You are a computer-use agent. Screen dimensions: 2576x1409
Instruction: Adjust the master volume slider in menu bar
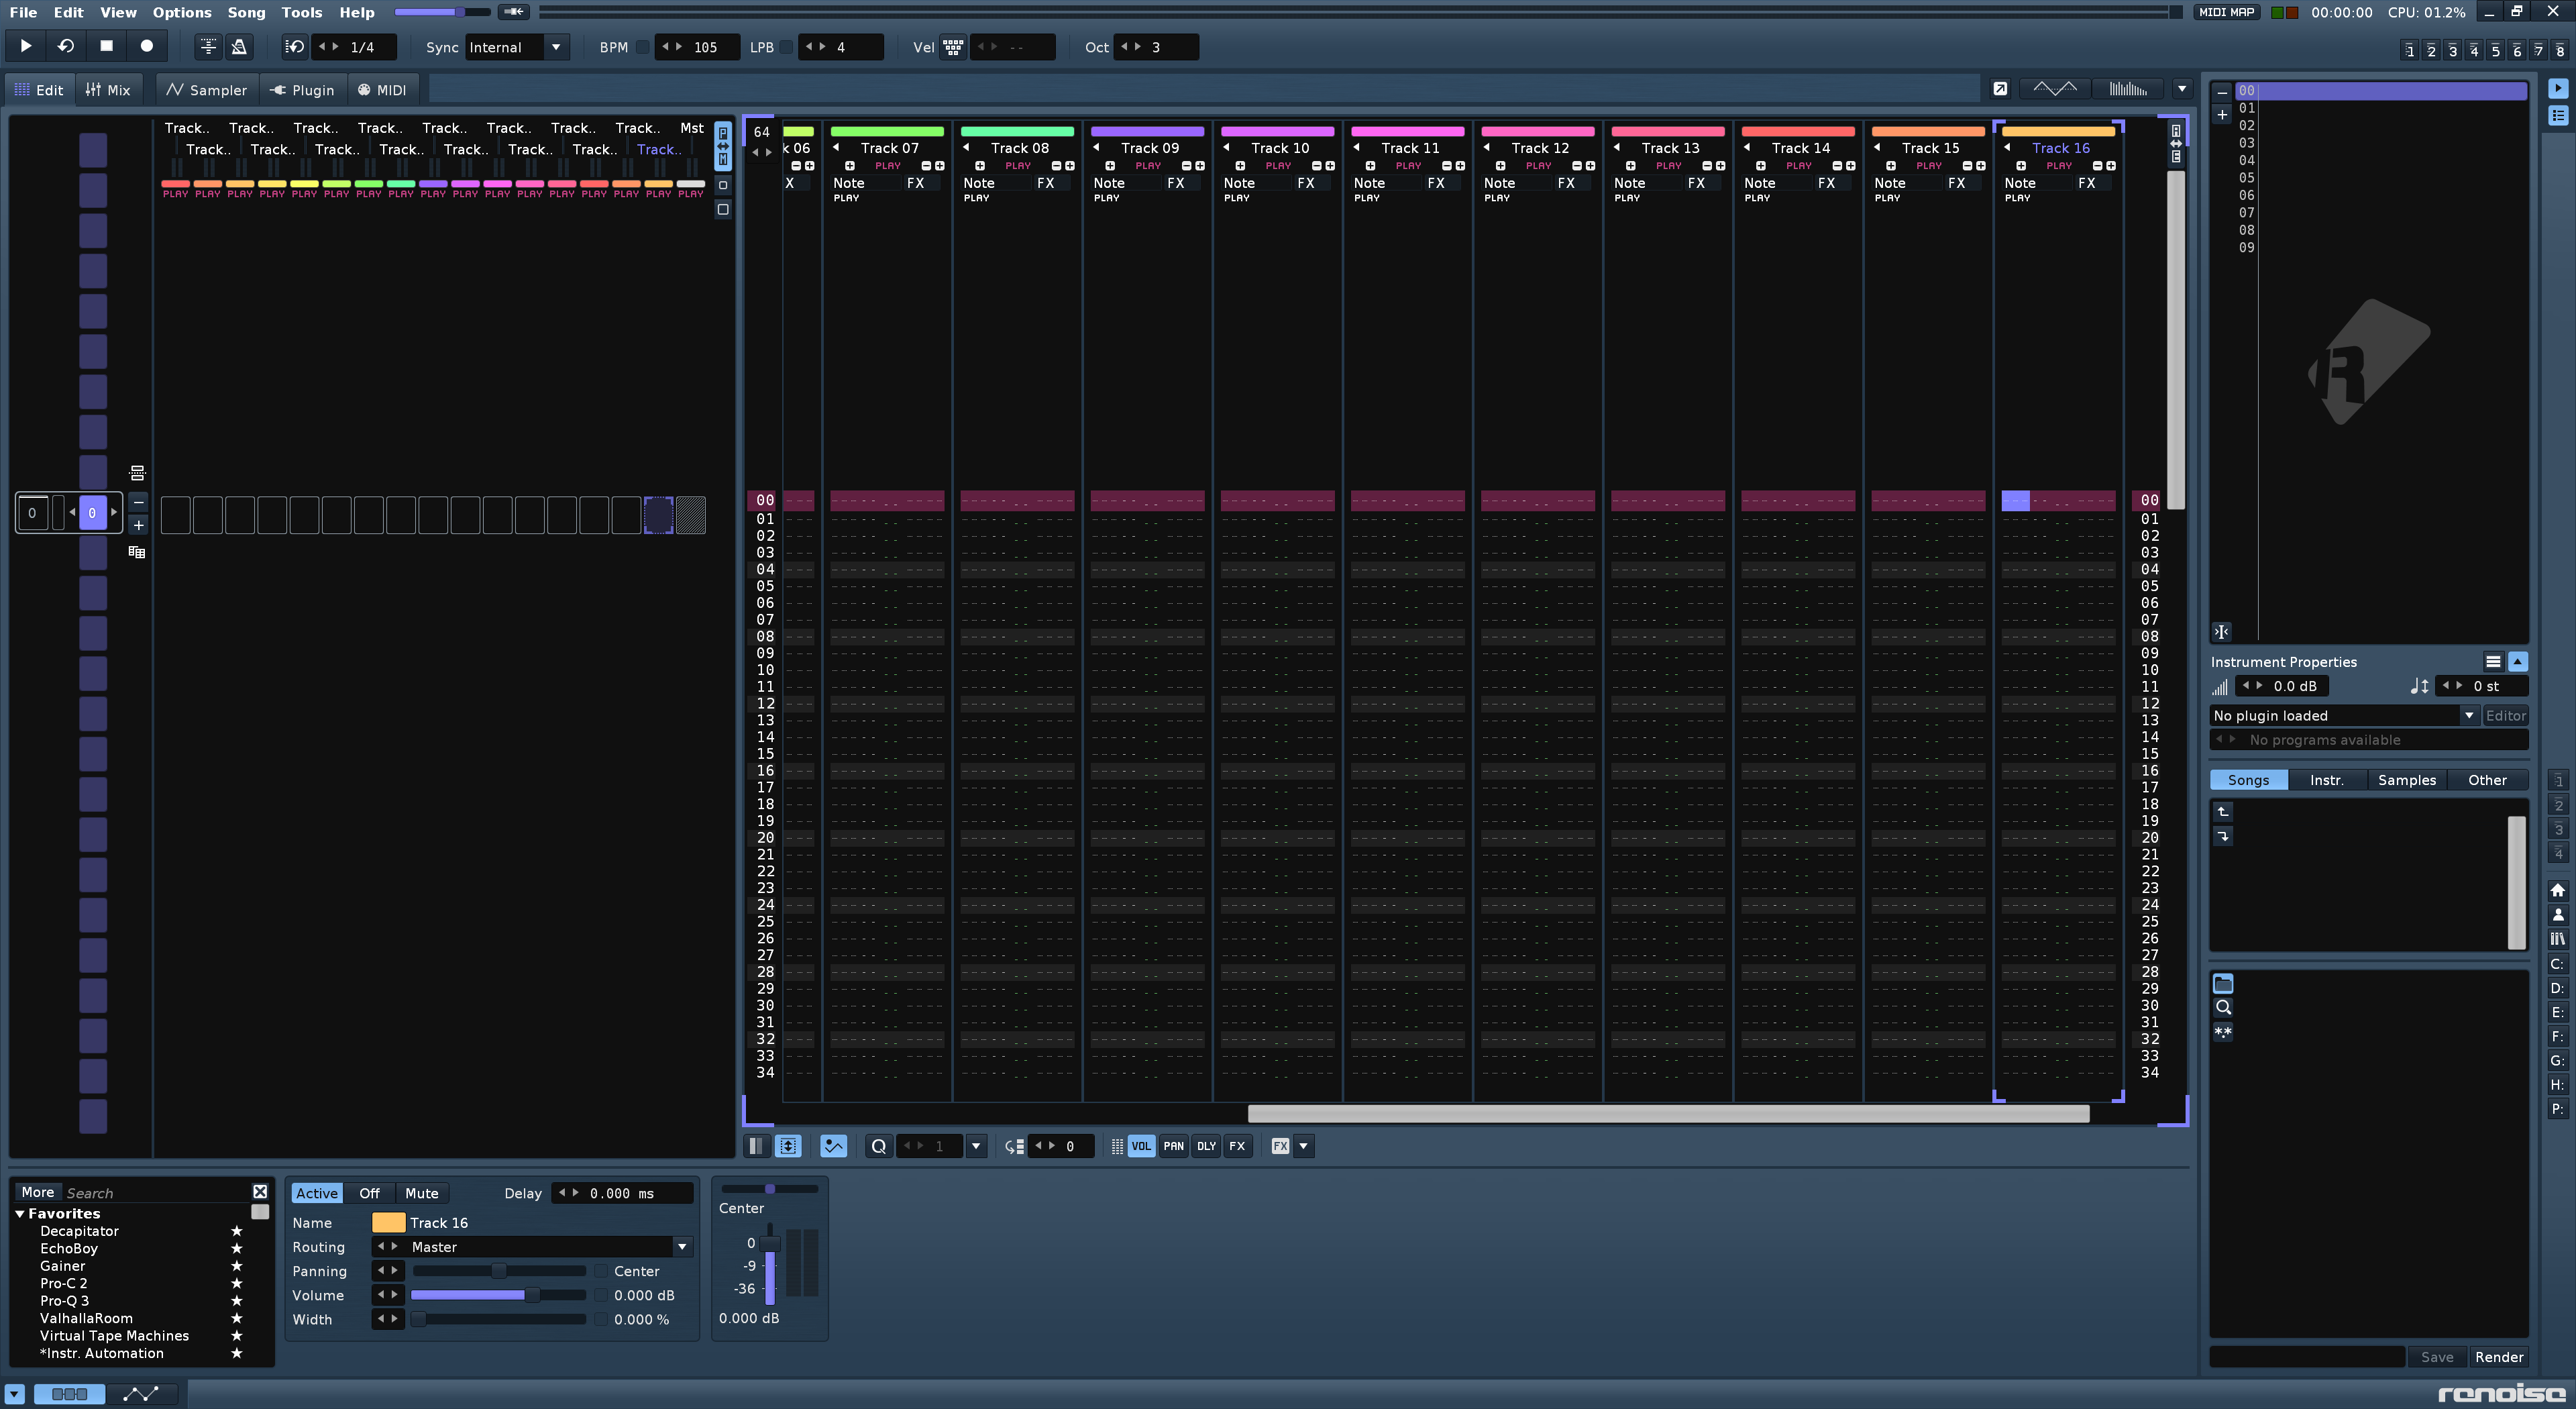coord(442,12)
